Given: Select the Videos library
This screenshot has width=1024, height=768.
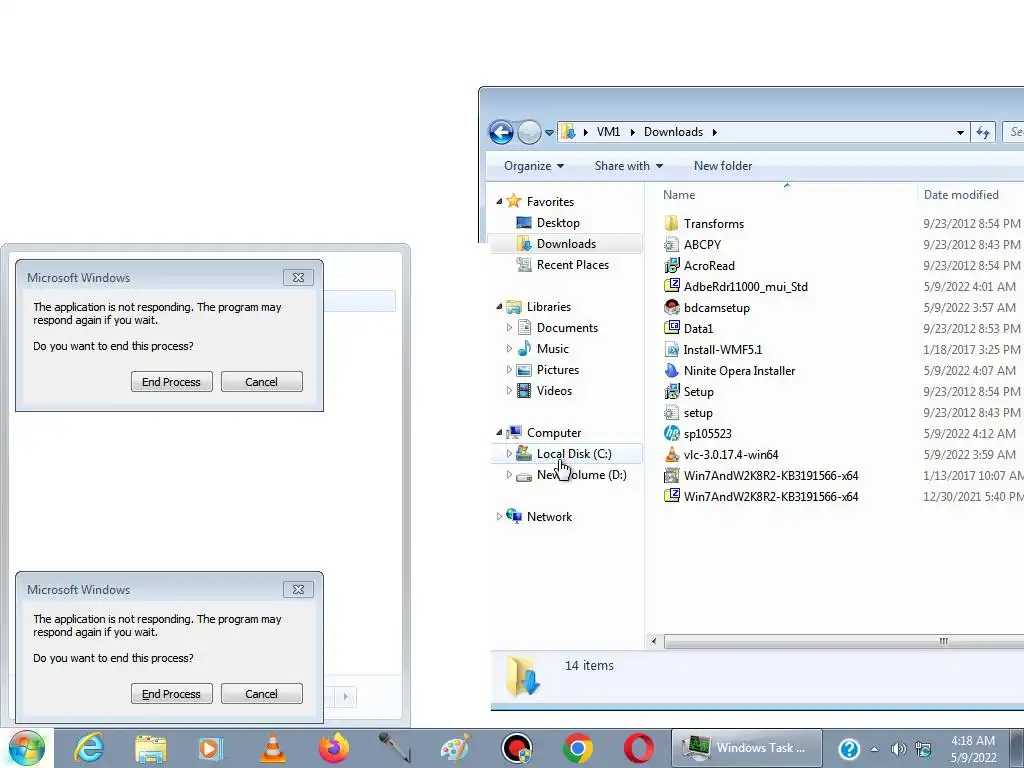Looking at the screenshot, I should (554, 391).
